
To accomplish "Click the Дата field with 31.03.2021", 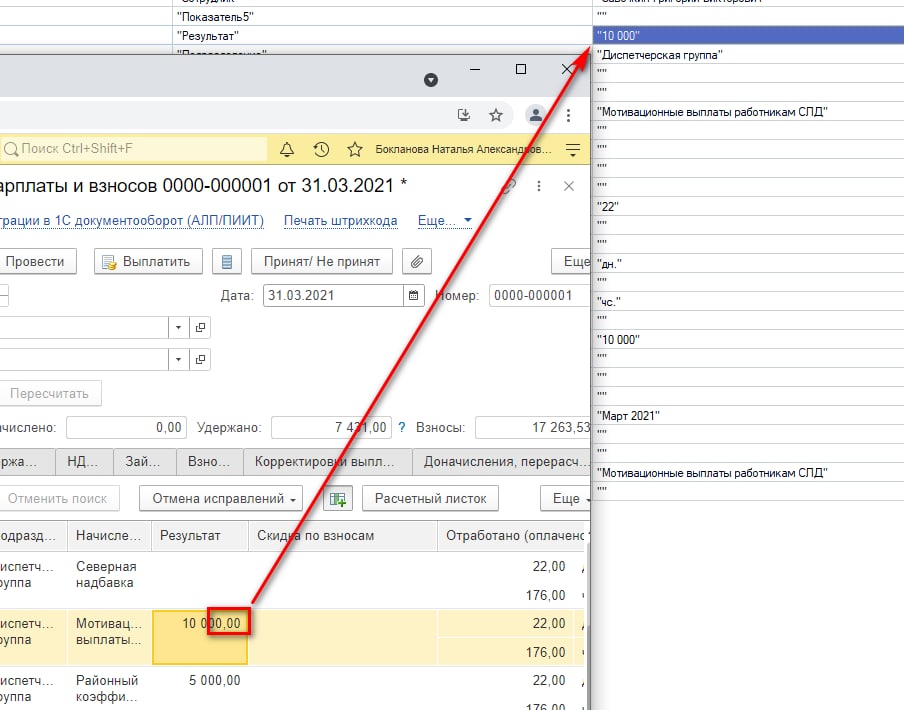I will point(333,296).
